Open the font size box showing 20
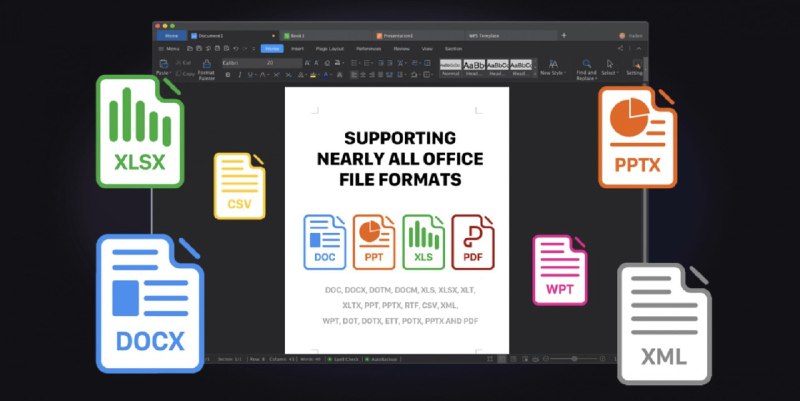 (283, 63)
